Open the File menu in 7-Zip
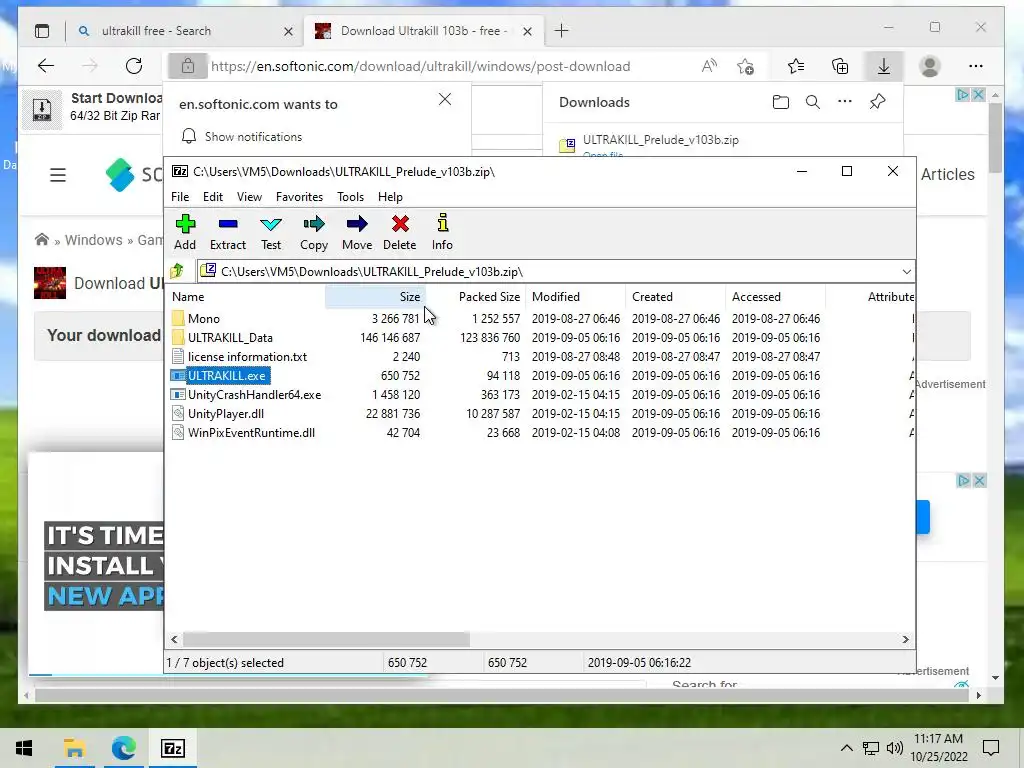The width and height of the screenshot is (1024, 768). pyautogui.click(x=180, y=197)
